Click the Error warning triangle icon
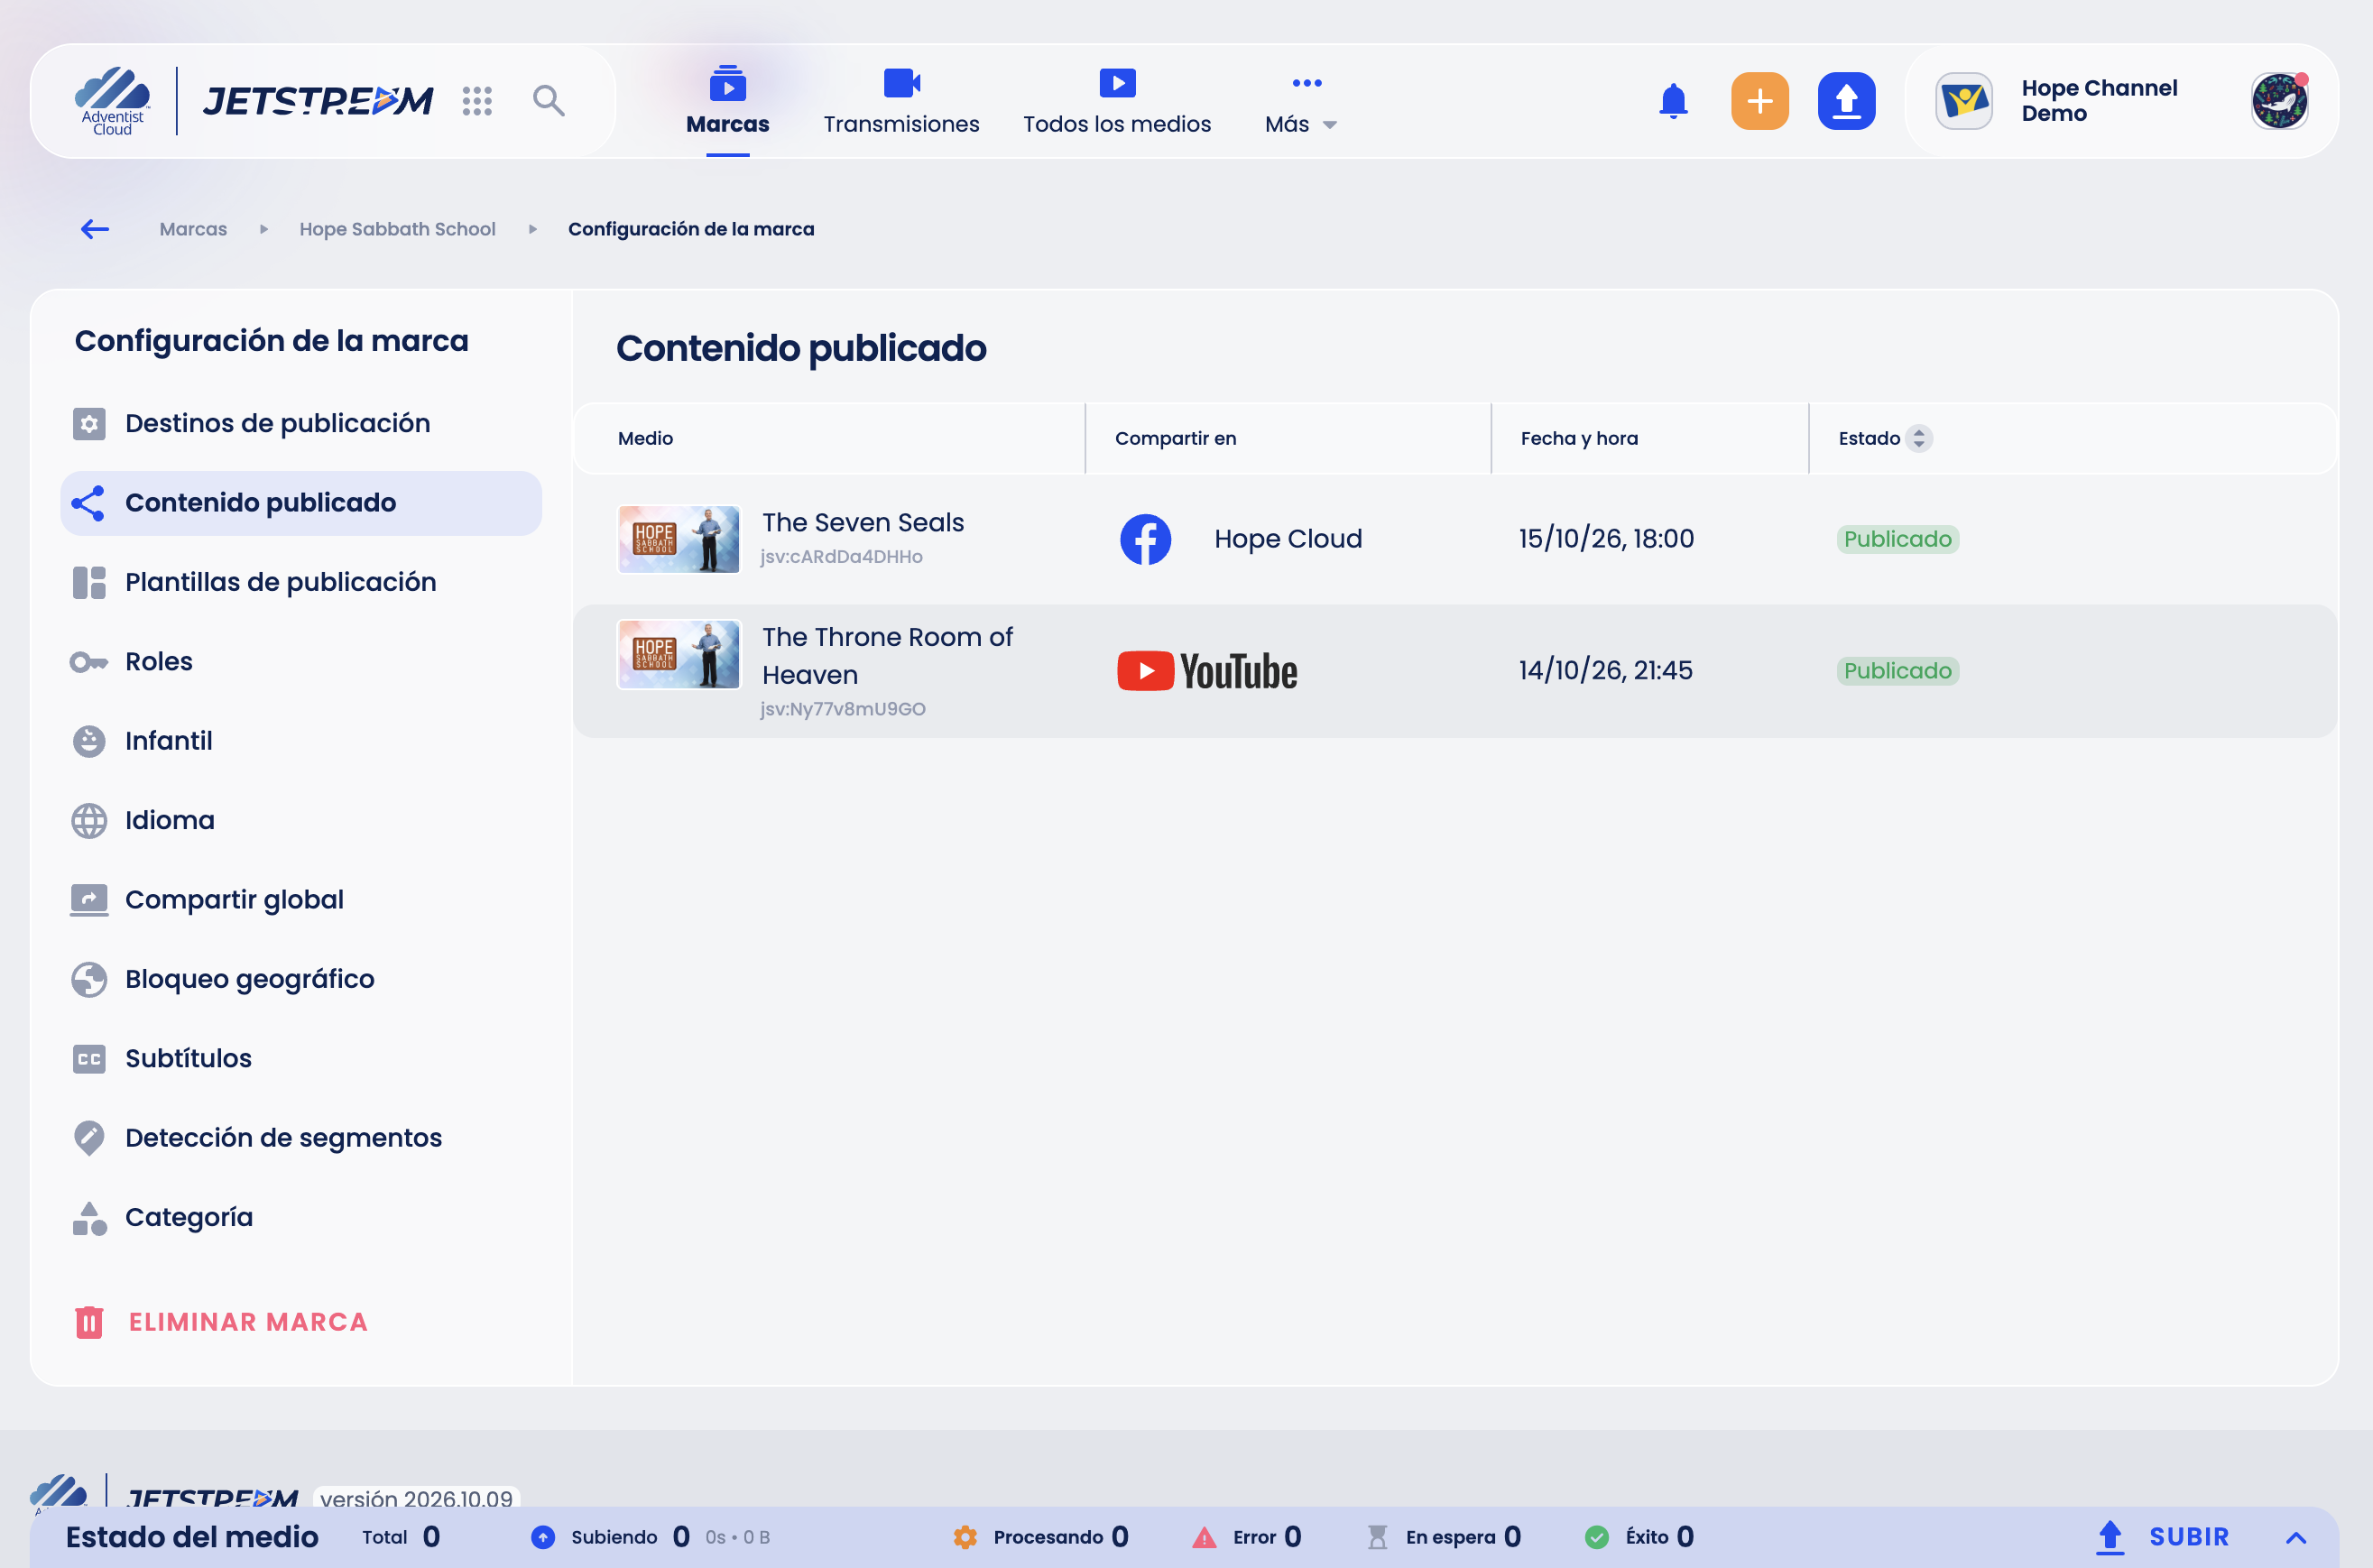Screen dimensions: 2373x1568 point(1204,1537)
